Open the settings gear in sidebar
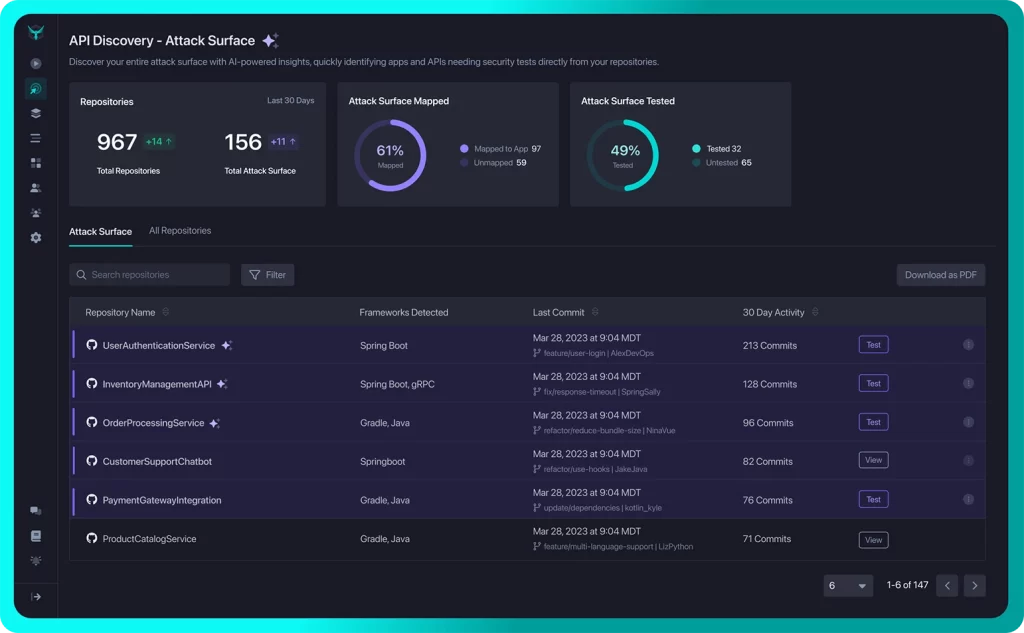 tap(36, 238)
